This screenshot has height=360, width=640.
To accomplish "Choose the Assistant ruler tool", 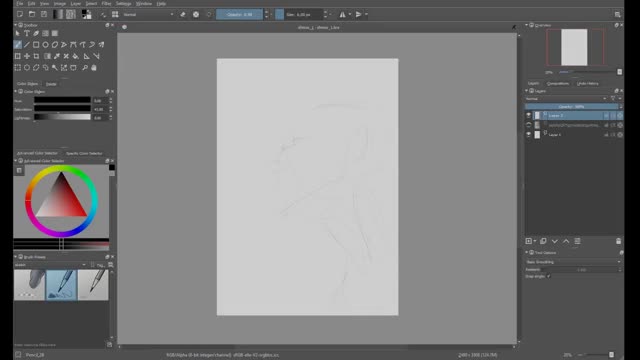I will tap(87, 56).
